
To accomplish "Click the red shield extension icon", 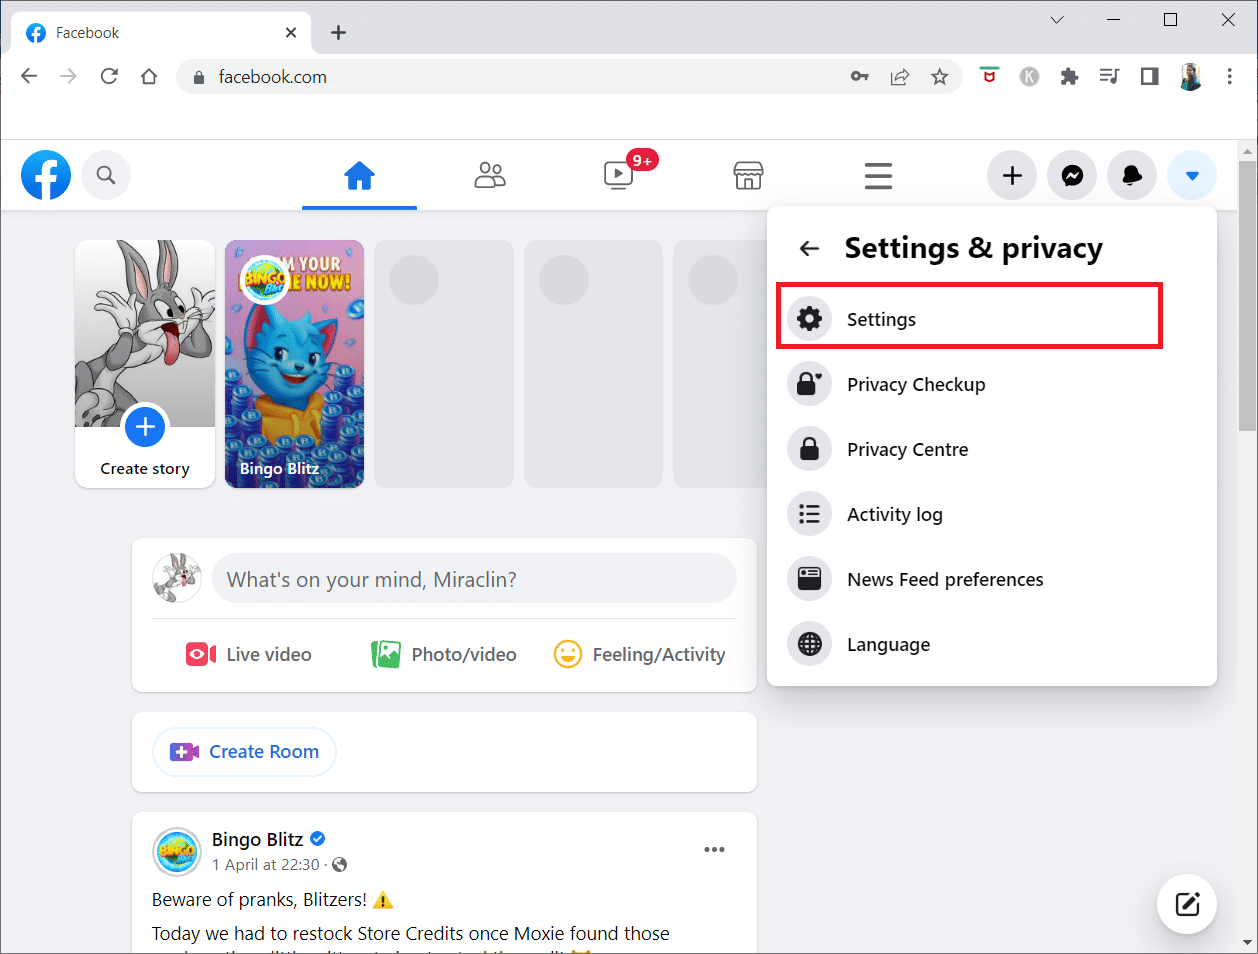I will pyautogui.click(x=989, y=76).
